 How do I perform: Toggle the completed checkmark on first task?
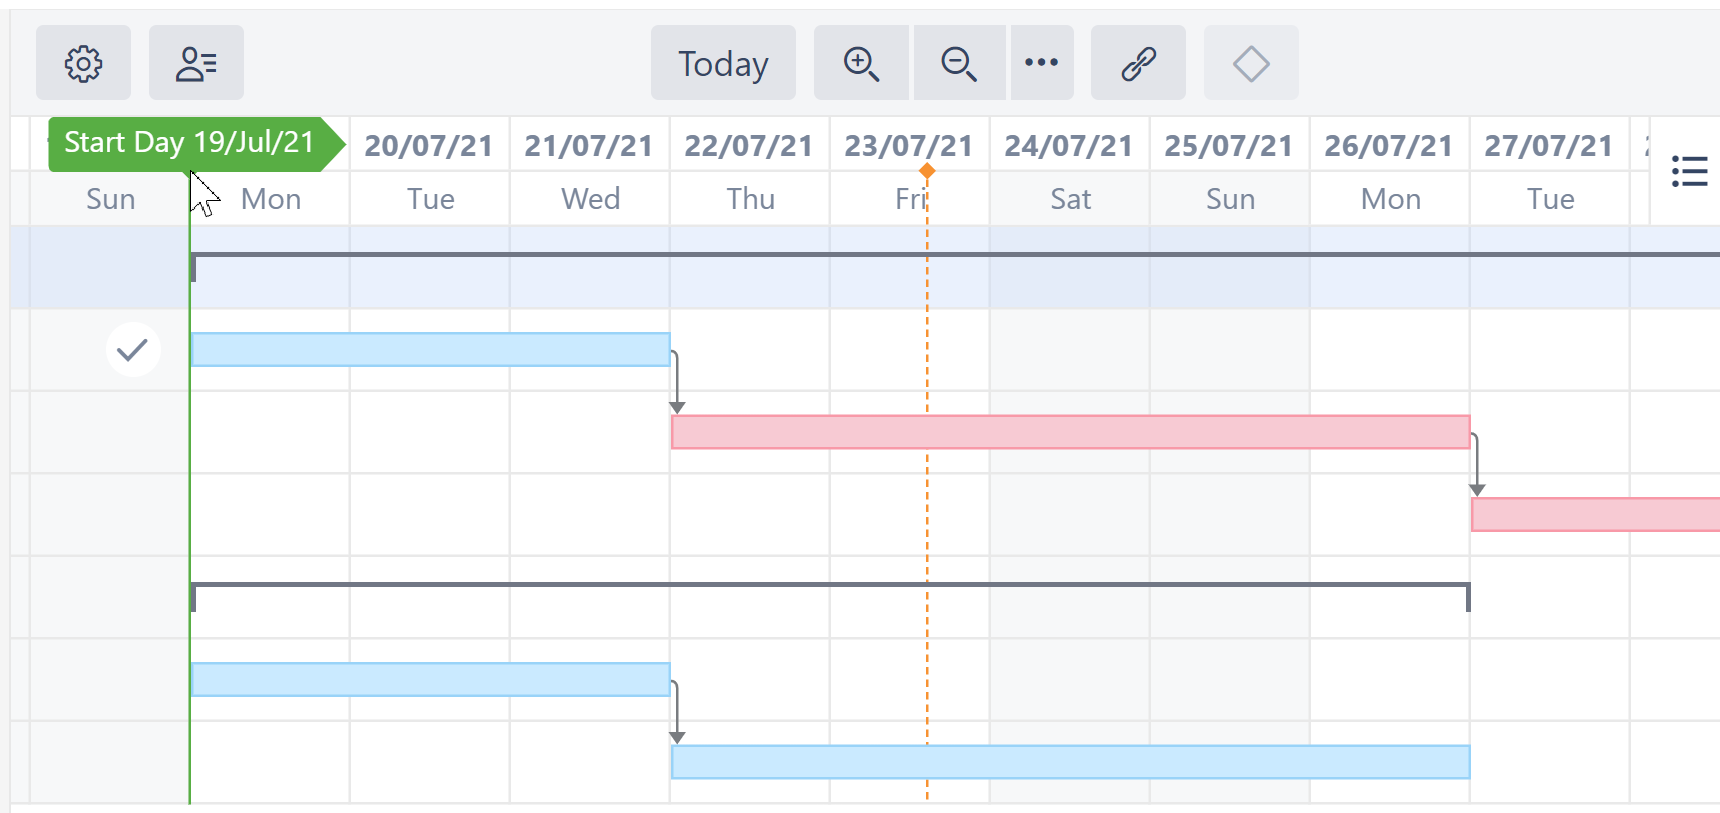point(133,350)
